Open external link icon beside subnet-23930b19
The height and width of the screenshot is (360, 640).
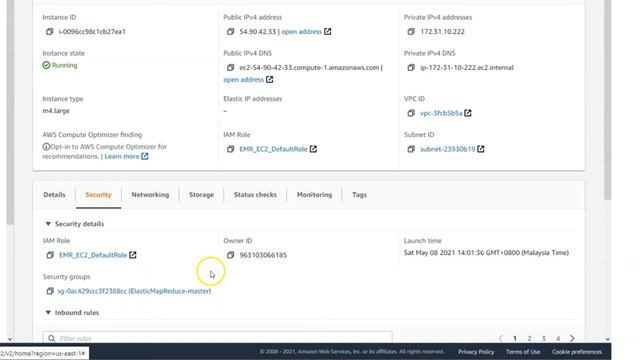click(481, 149)
